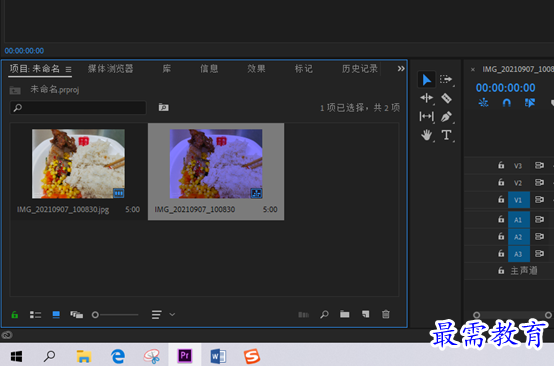Target the A3 audio track

[519, 254]
